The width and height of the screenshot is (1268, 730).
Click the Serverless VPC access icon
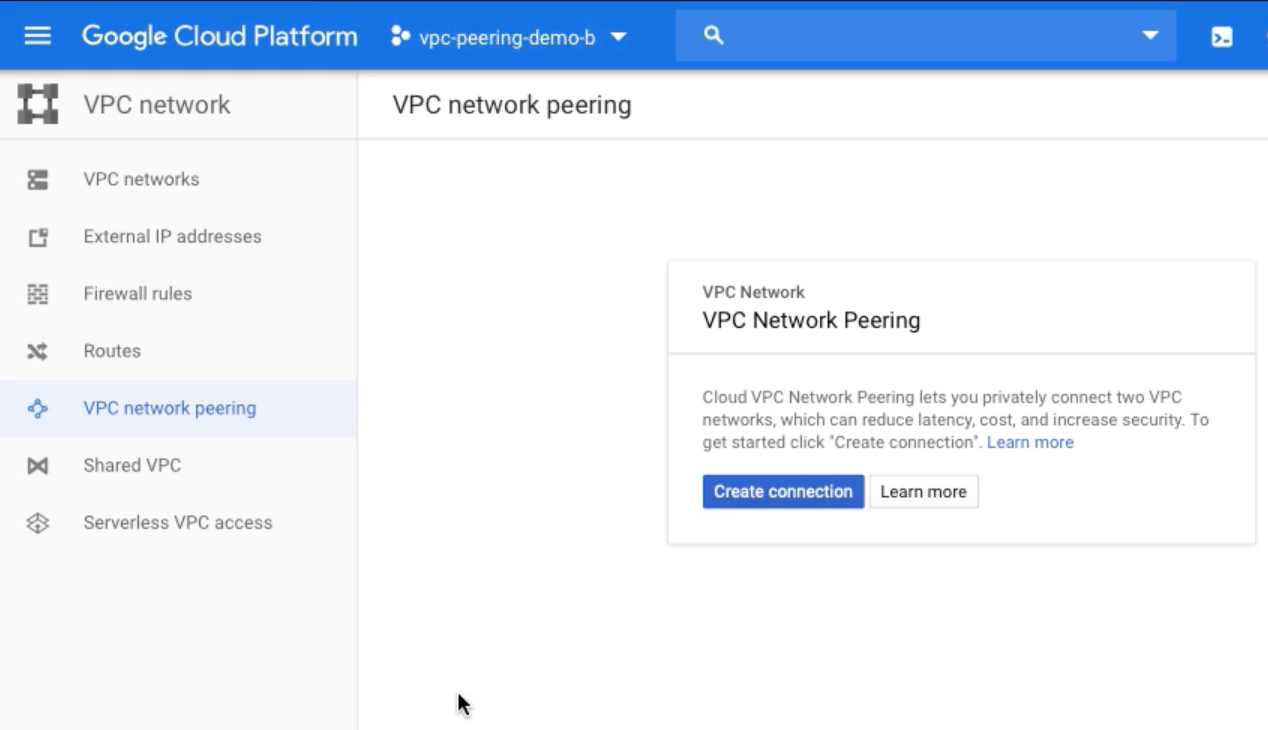[38, 523]
